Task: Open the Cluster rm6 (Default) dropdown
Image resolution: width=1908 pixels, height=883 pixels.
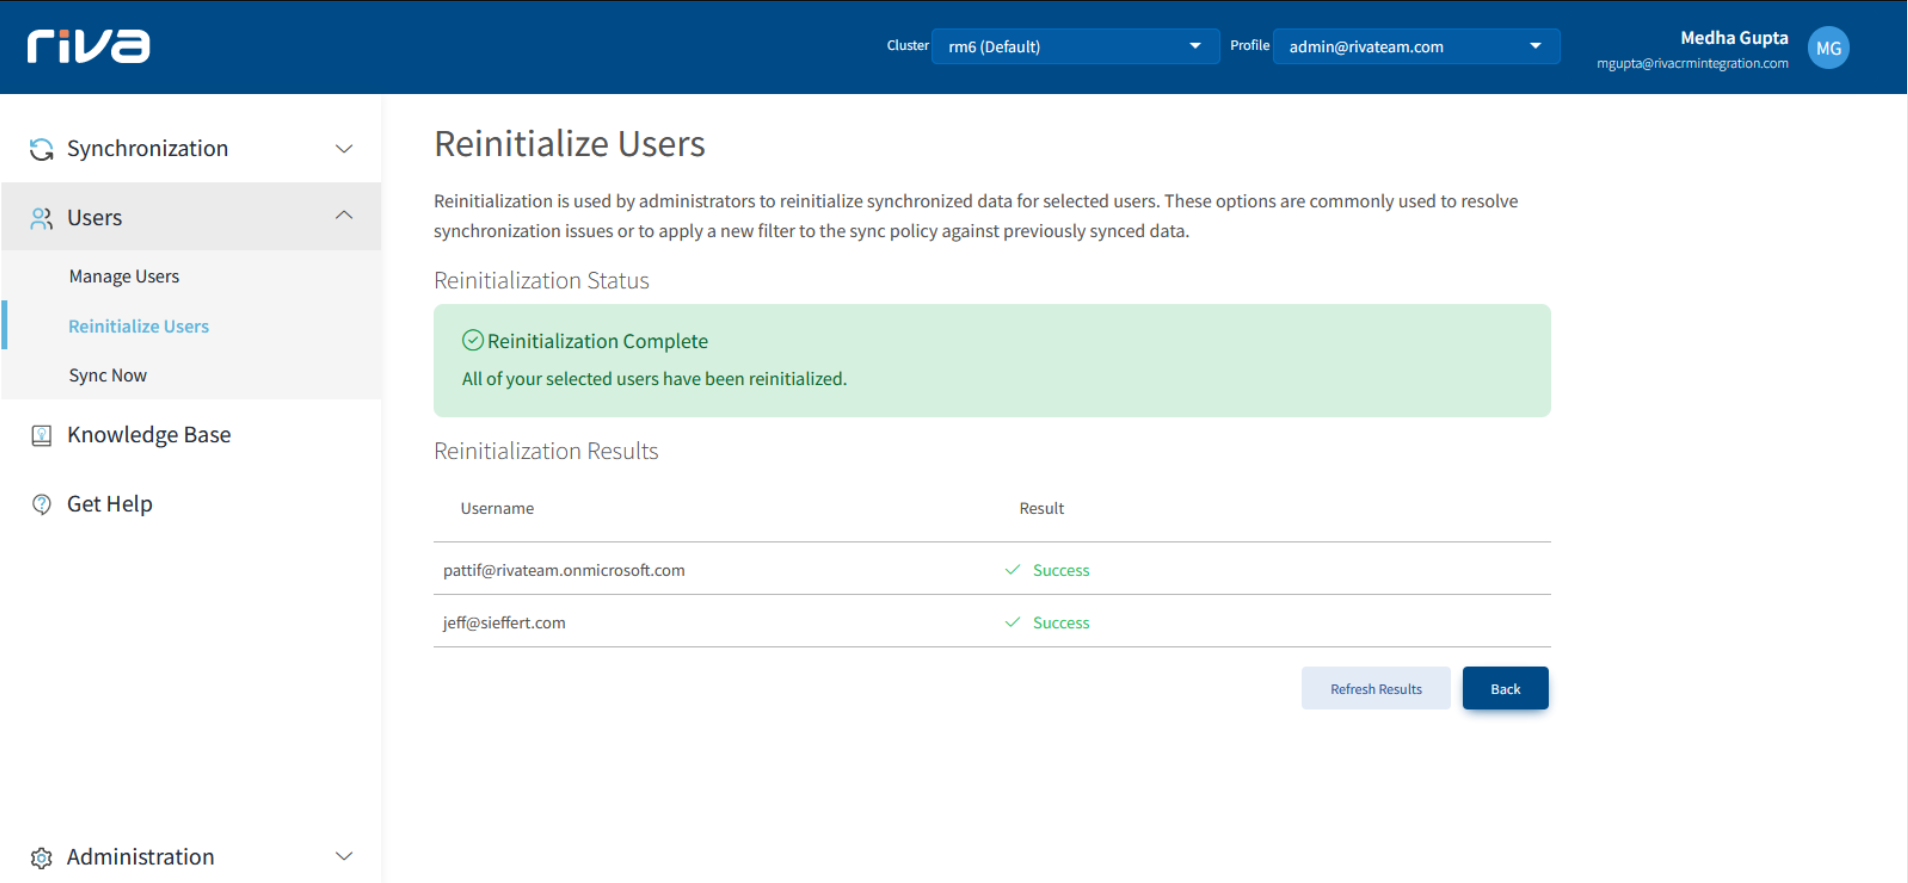Action: click(x=1075, y=46)
